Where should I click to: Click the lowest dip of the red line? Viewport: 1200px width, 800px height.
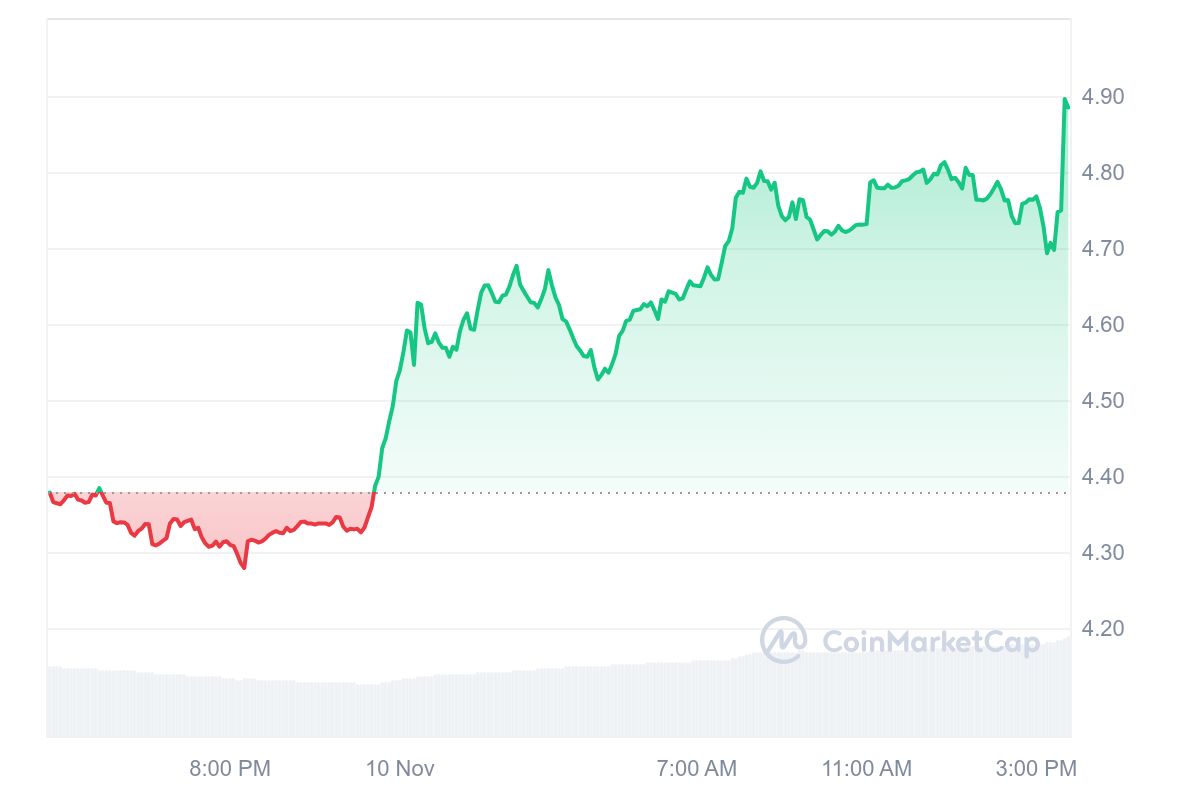tap(243, 567)
